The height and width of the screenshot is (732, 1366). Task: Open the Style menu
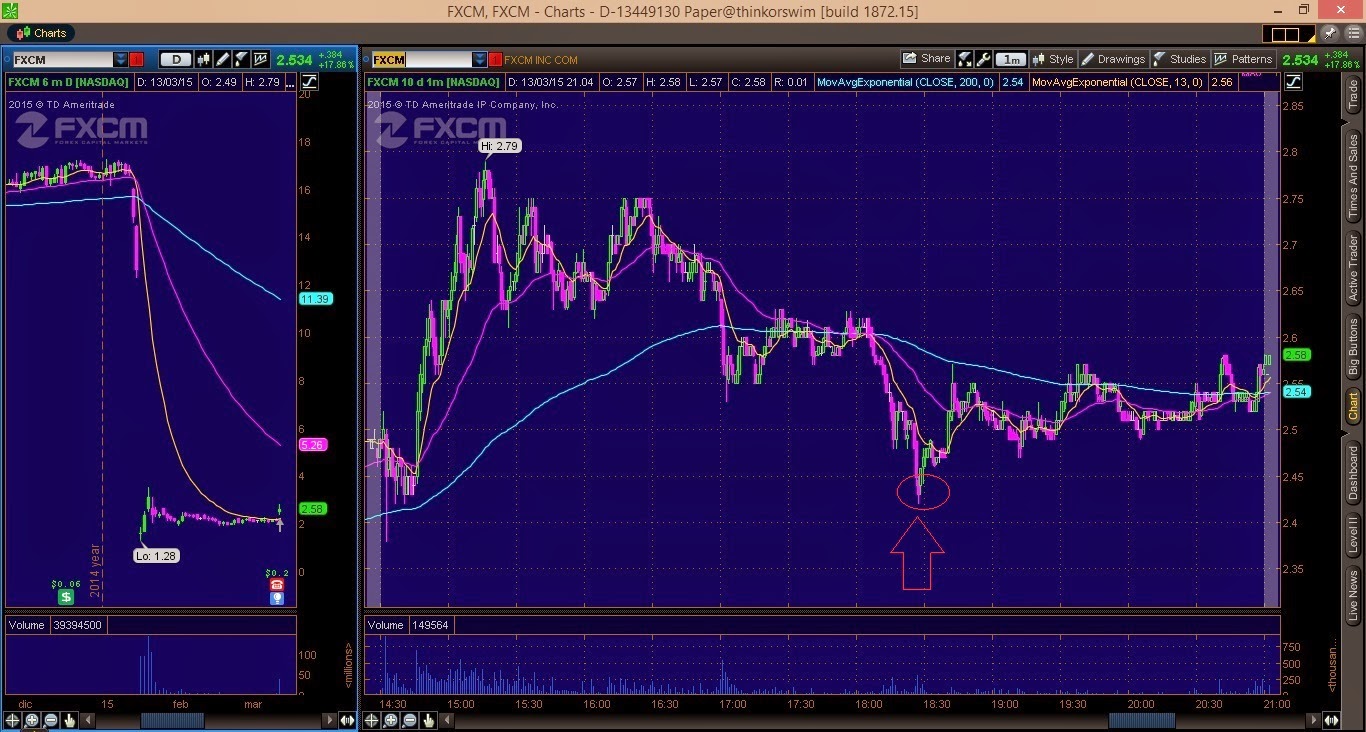click(x=1053, y=59)
